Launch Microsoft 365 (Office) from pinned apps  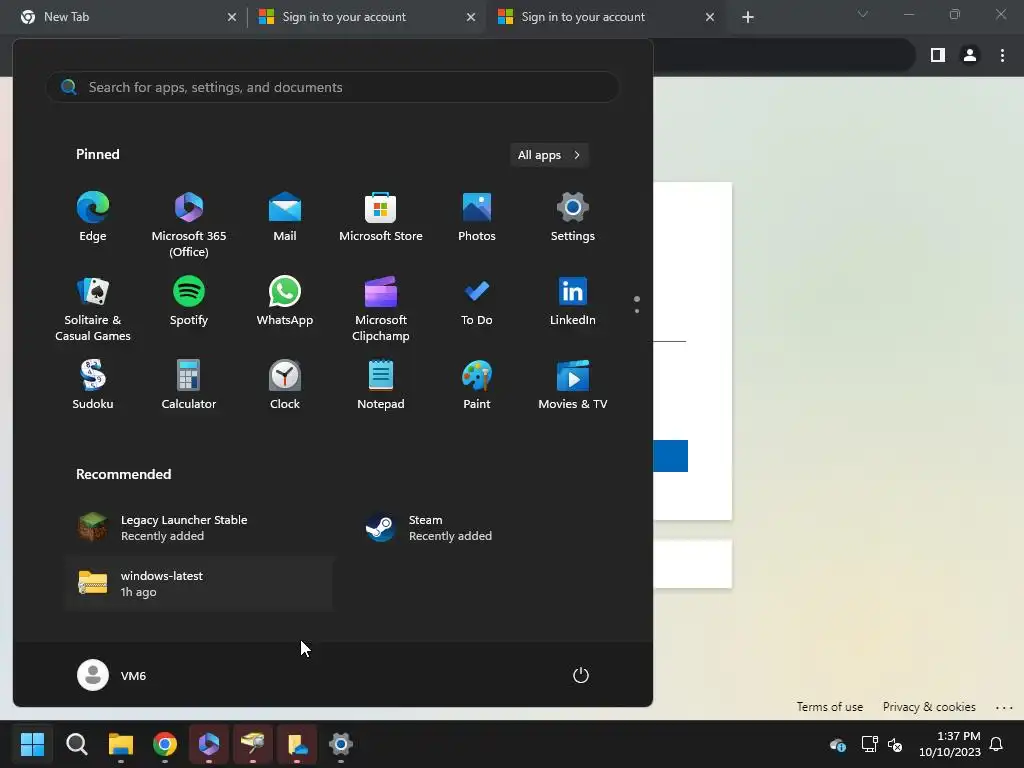coord(189,225)
